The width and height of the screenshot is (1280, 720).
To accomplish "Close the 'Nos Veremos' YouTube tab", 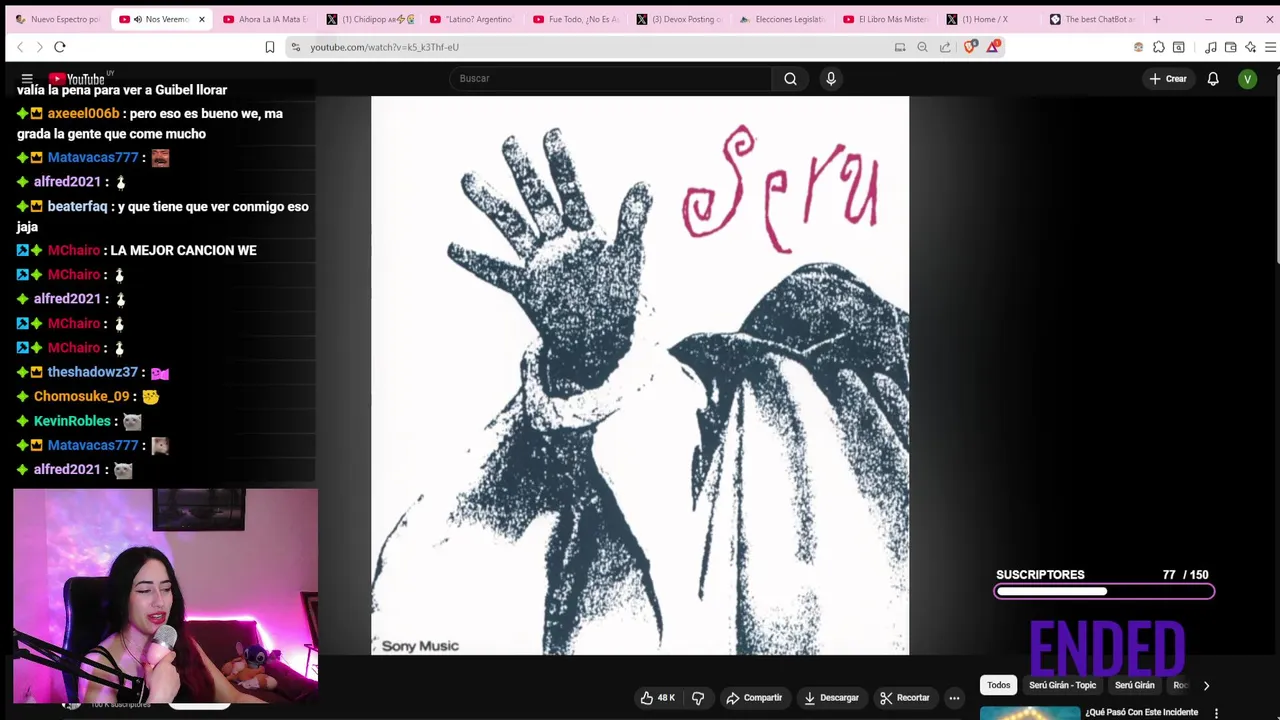I will point(201,19).
